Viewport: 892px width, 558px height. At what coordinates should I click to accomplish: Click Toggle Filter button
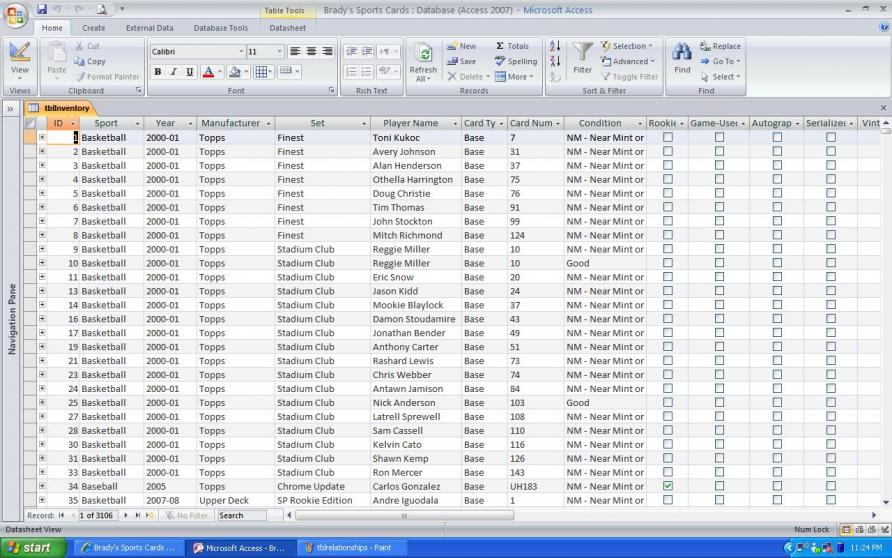(630, 77)
